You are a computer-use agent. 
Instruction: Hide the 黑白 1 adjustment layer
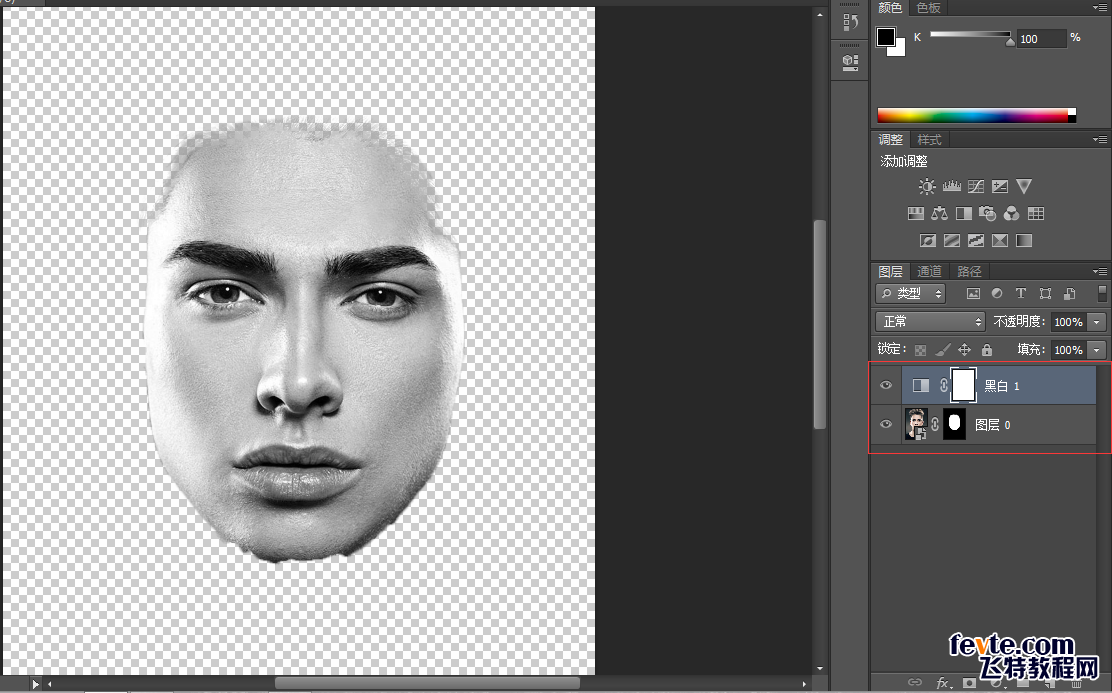coord(886,385)
